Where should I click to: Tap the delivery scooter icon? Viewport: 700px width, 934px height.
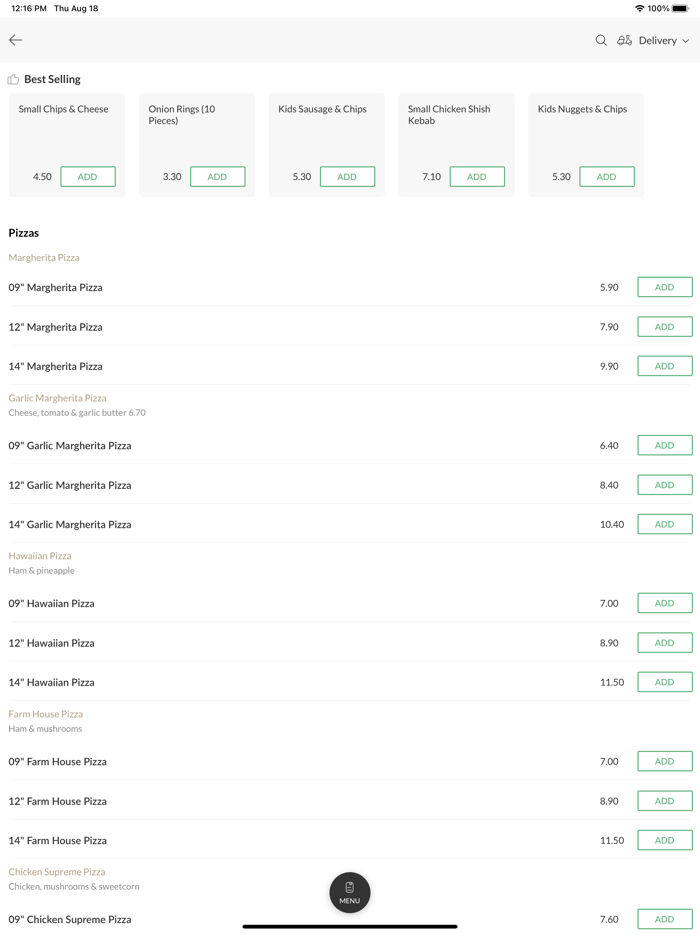click(624, 40)
